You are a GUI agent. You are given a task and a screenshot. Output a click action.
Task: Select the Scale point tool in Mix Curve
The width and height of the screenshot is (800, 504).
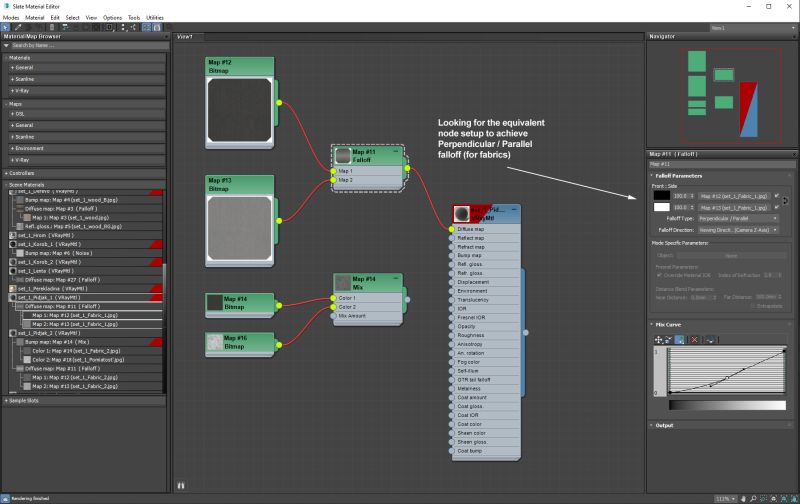[668, 340]
